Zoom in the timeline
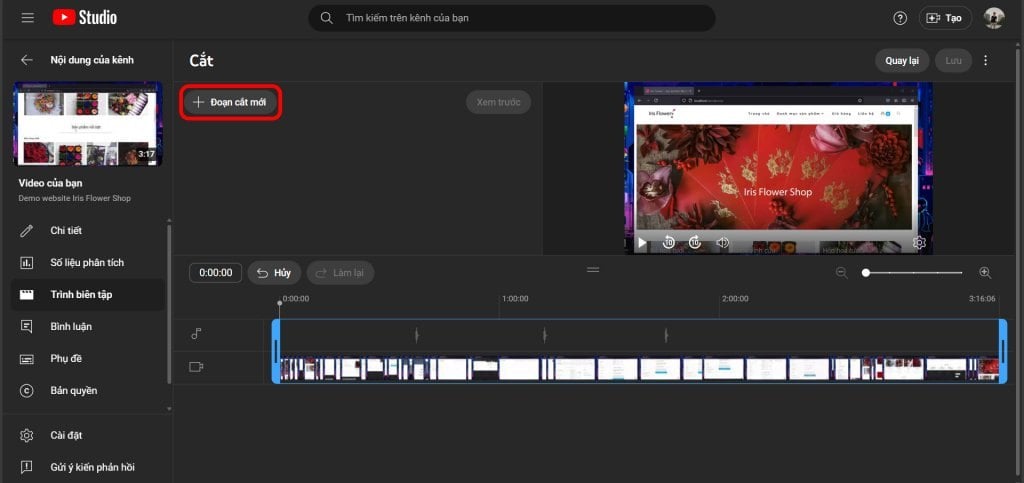The image size is (1024, 483). 985,273
